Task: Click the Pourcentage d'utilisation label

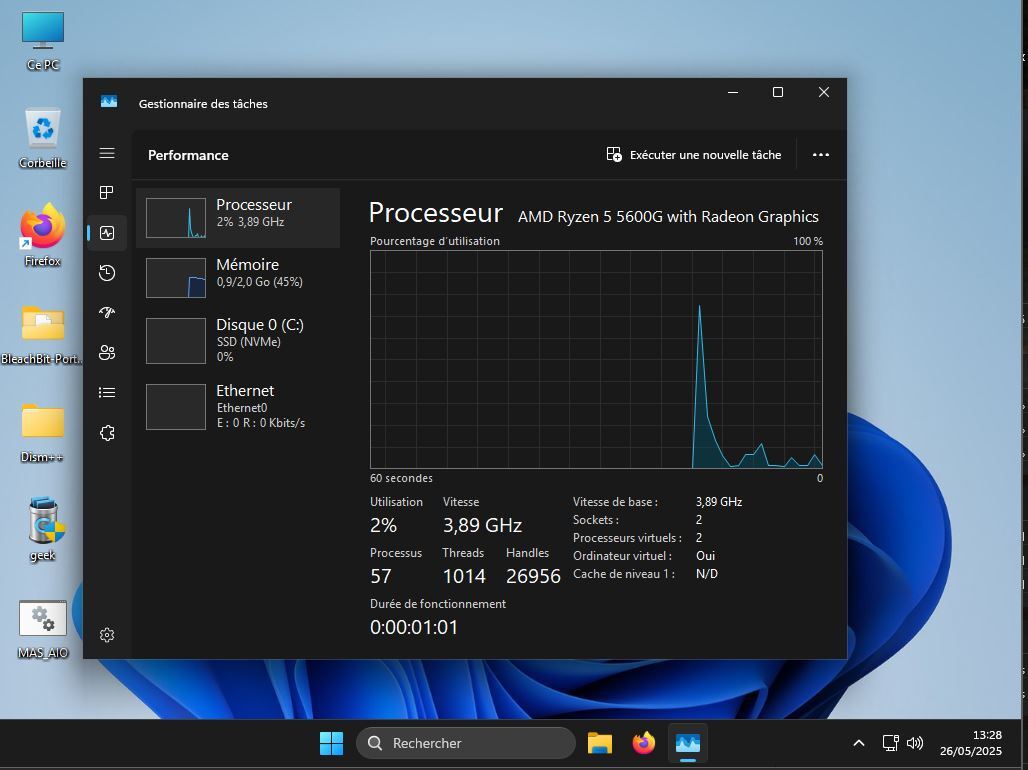Action: [435, 241]
